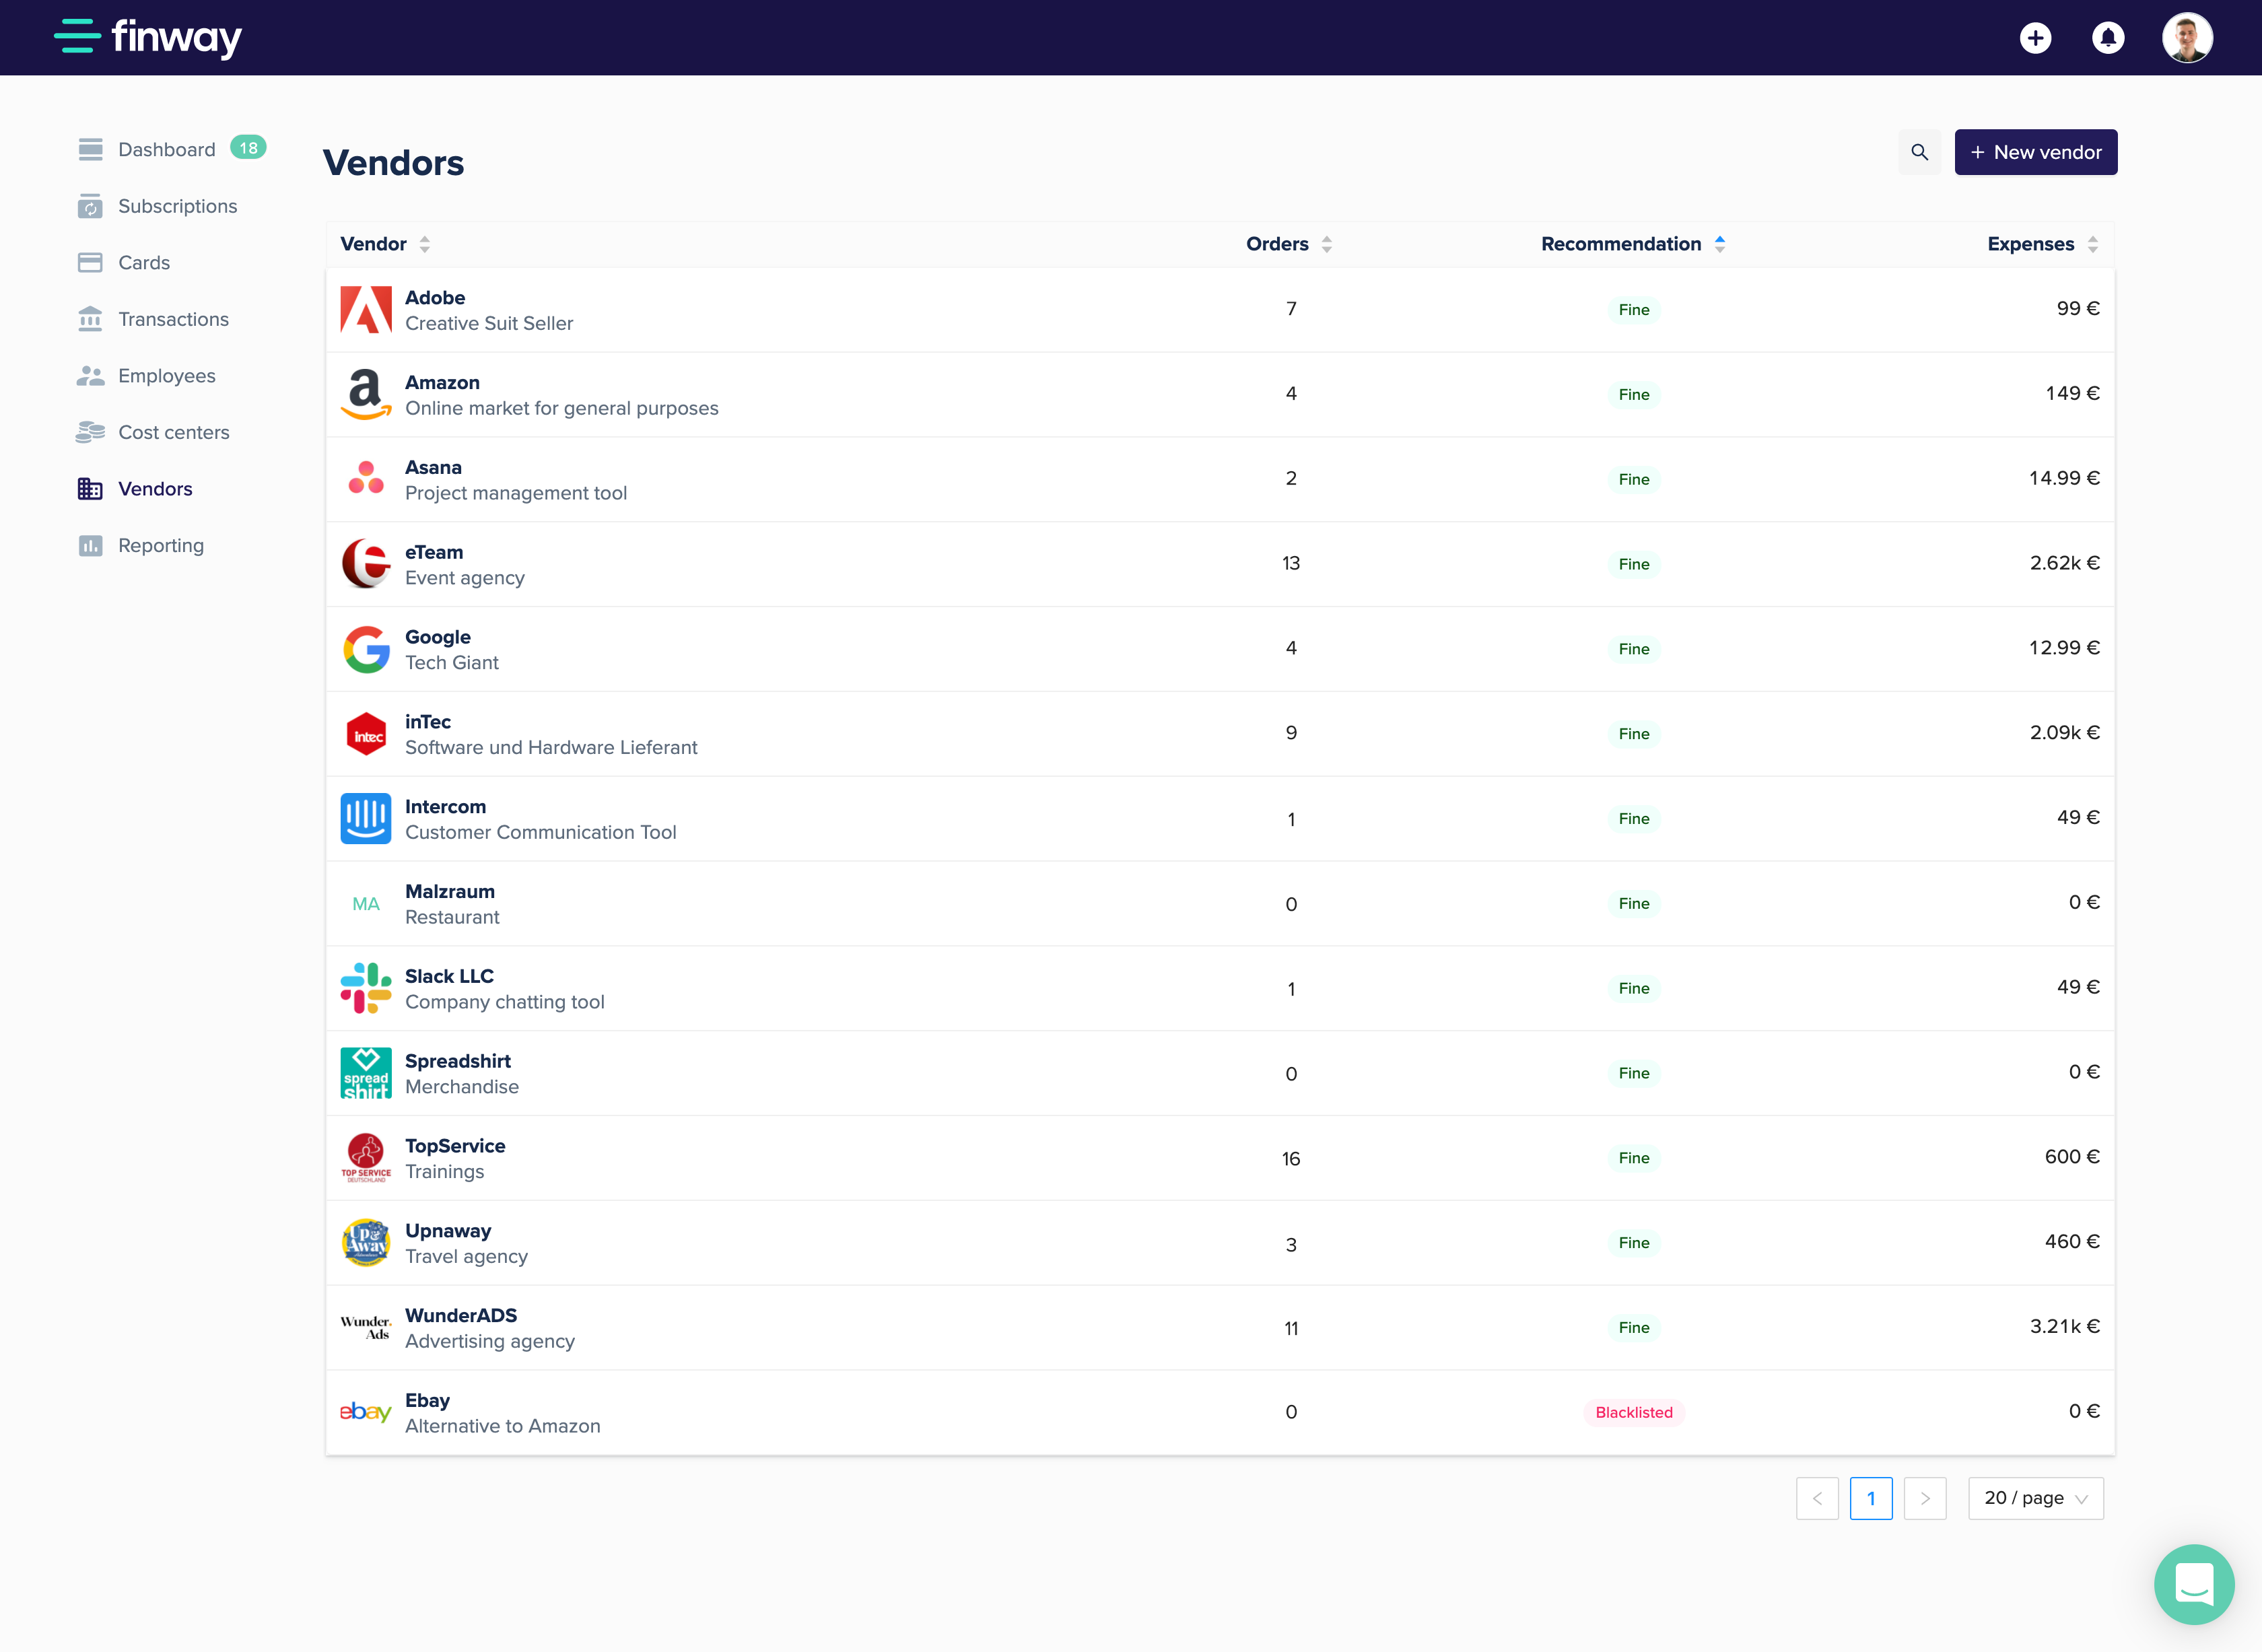Open your profile avatar picture
The height and width of the screenshot is (1652, 2262).
click(2187, 38)
